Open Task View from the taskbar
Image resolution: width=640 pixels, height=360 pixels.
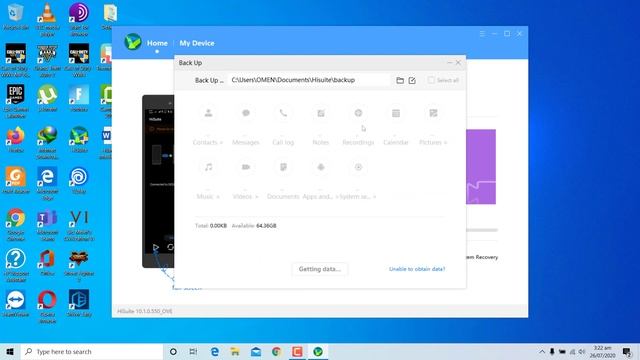pyautogui.click(x=193, y=351)
